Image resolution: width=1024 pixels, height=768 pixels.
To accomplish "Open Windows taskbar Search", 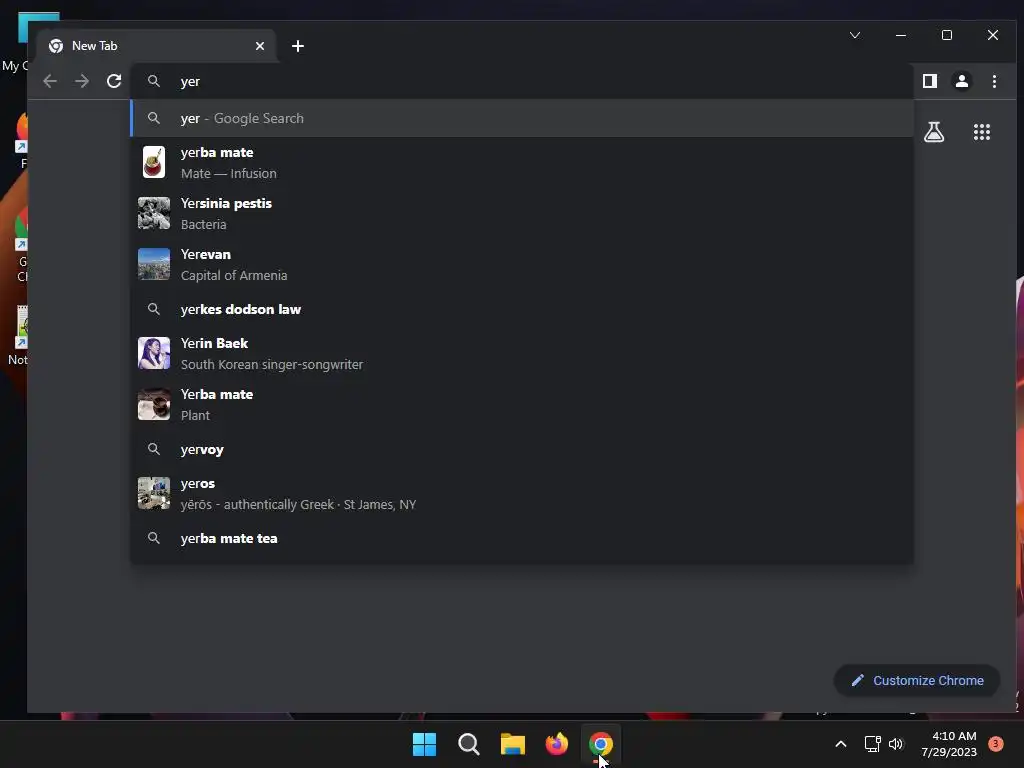I will (x=469, y=744).
